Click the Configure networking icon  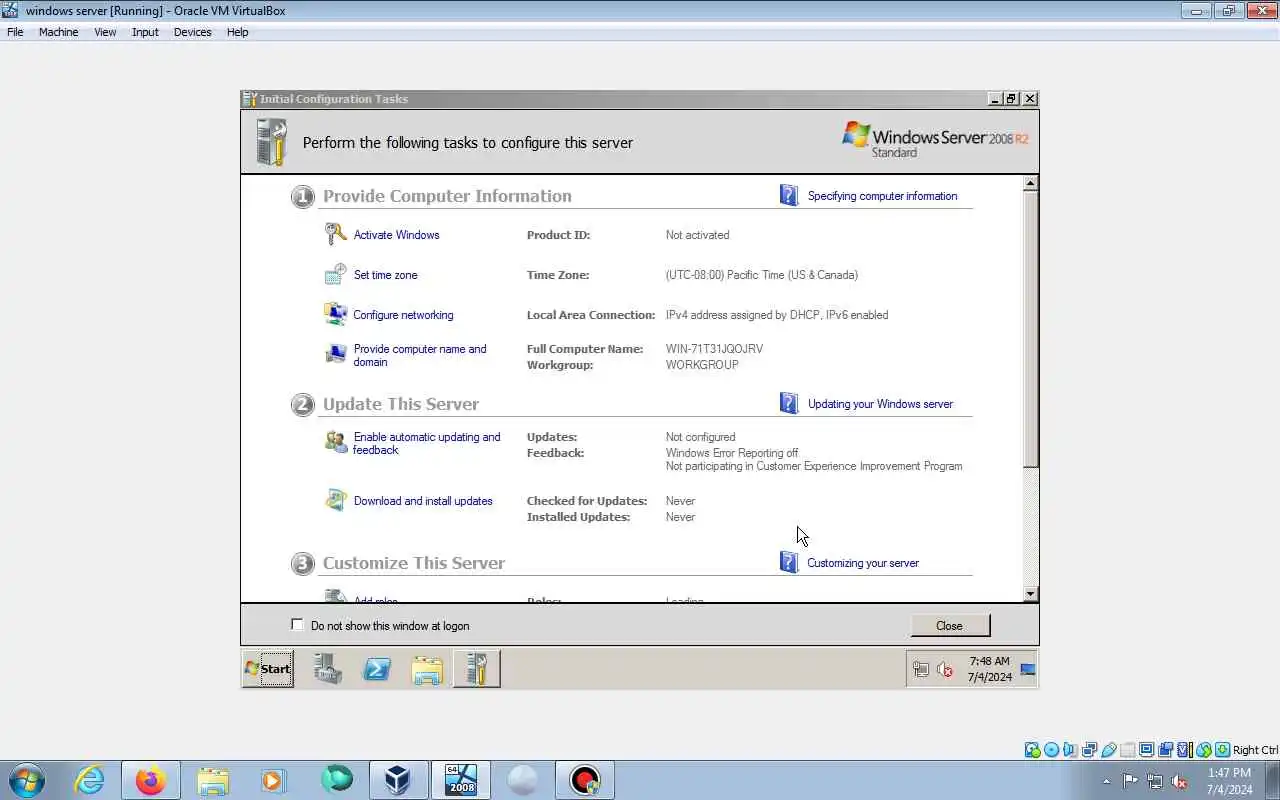pyautogui.click(x=335, y=314)
